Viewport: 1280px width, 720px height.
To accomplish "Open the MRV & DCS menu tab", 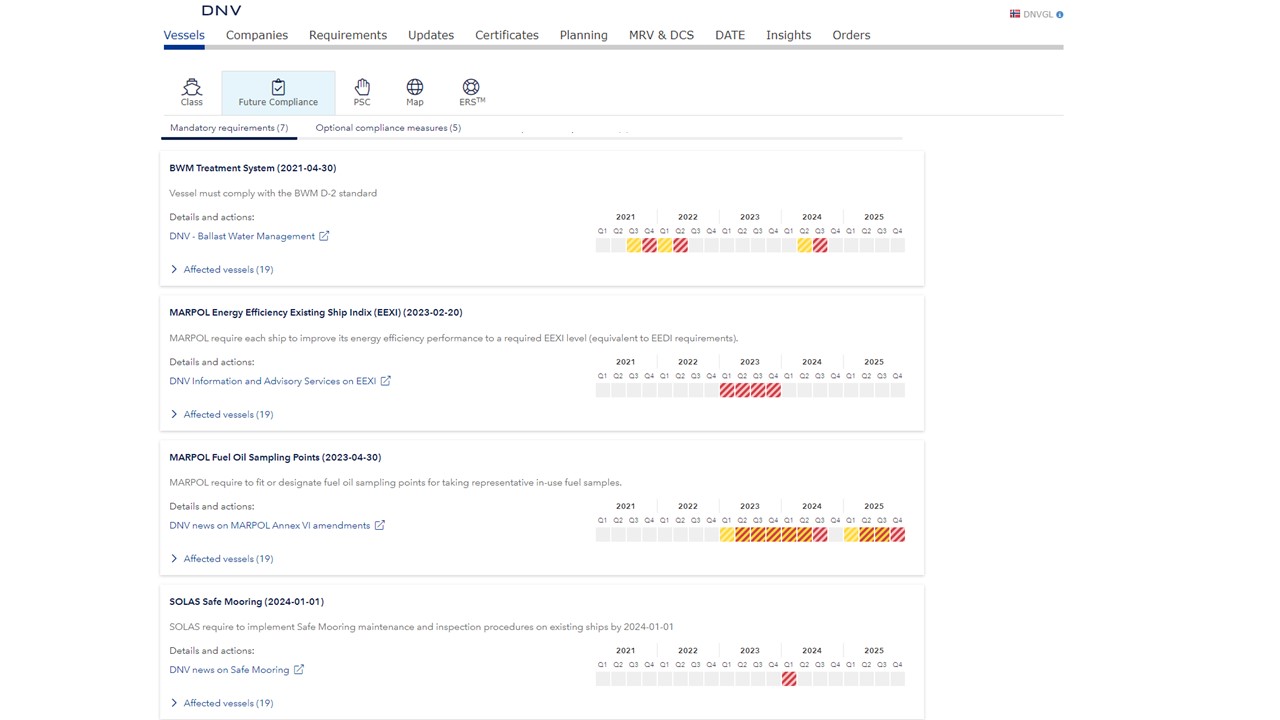I will click(661, 35).
